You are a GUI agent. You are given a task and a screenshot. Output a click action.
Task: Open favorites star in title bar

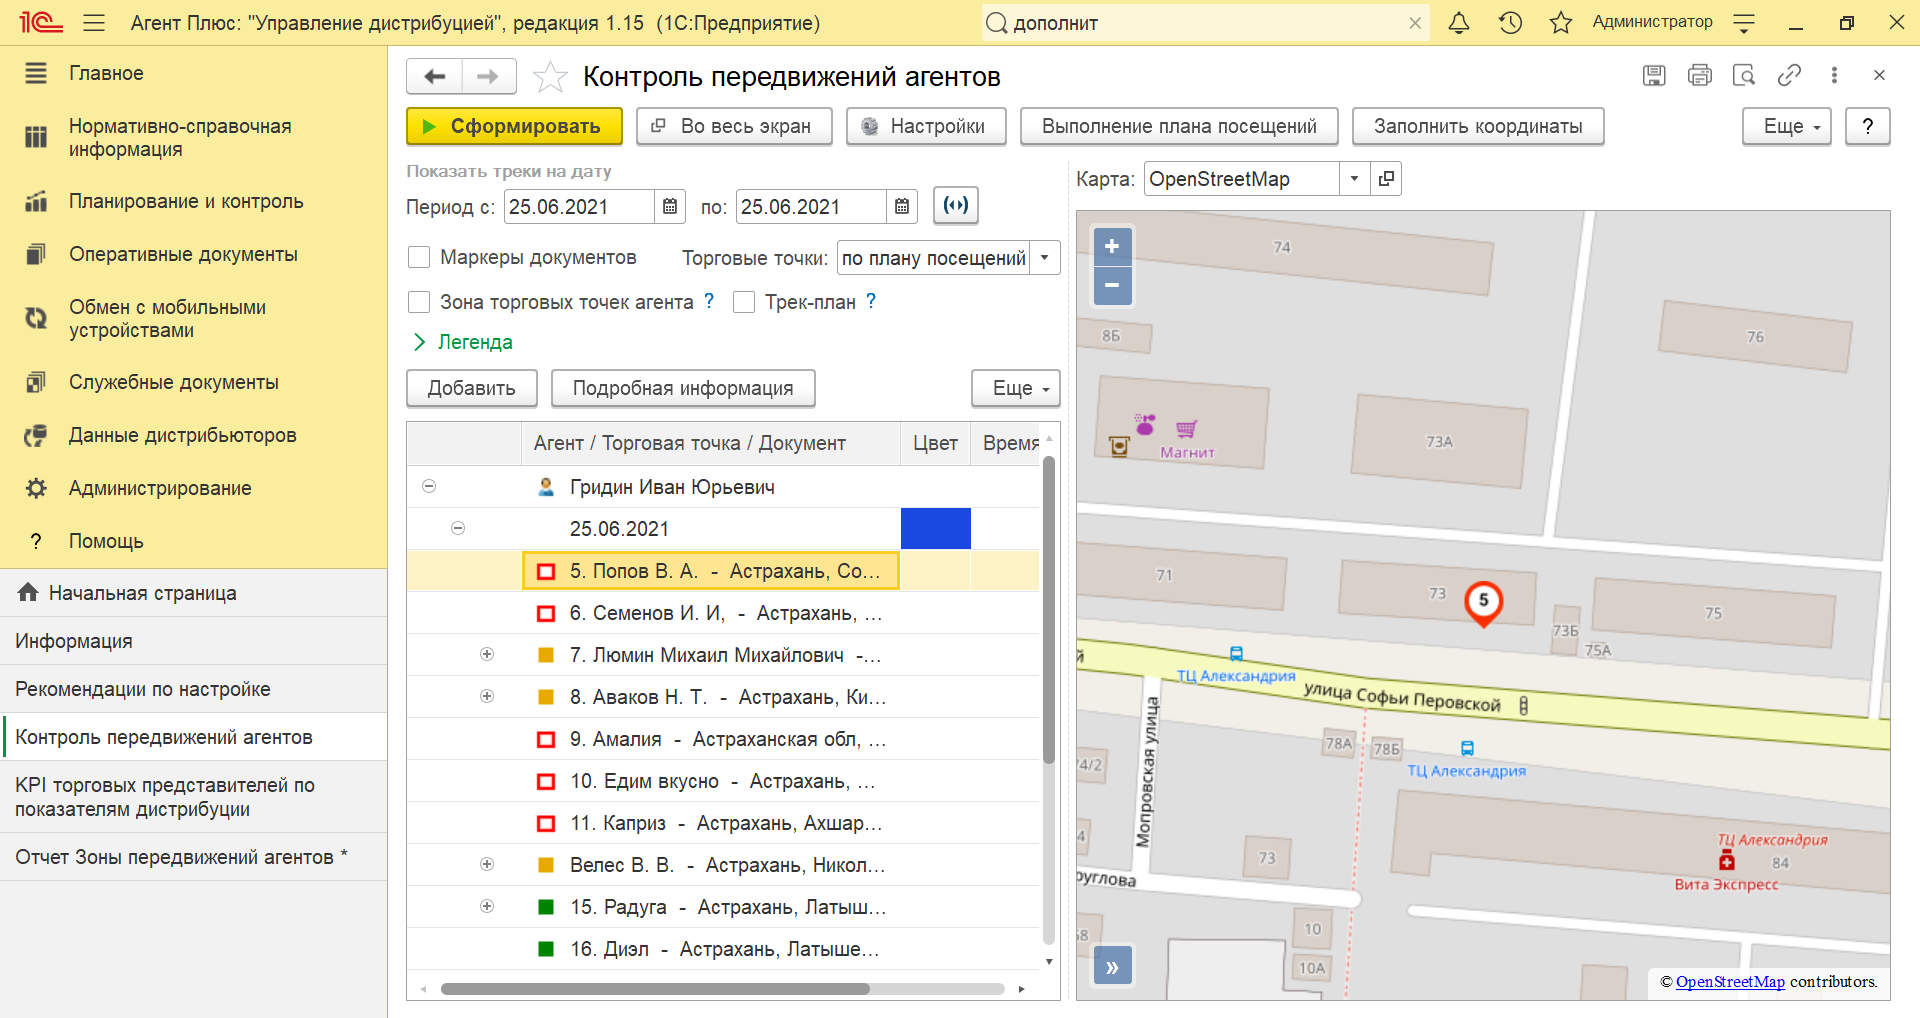point(1561,22)
